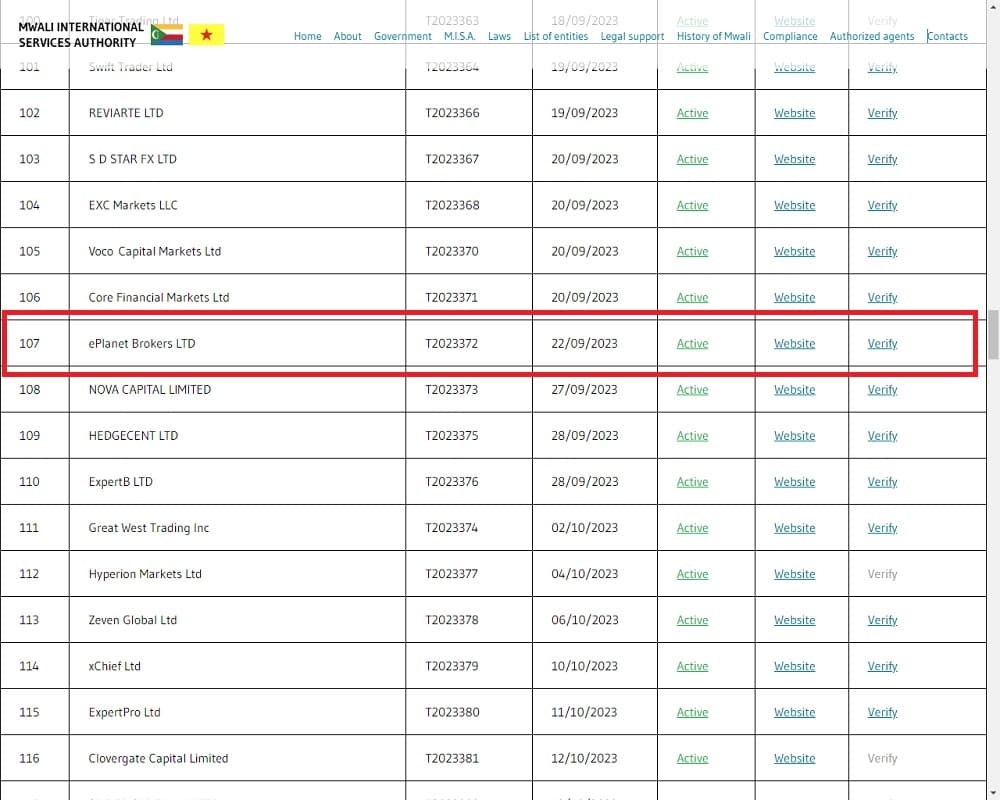
Task: Open the Home menu item
Action: tap(307, 36)
